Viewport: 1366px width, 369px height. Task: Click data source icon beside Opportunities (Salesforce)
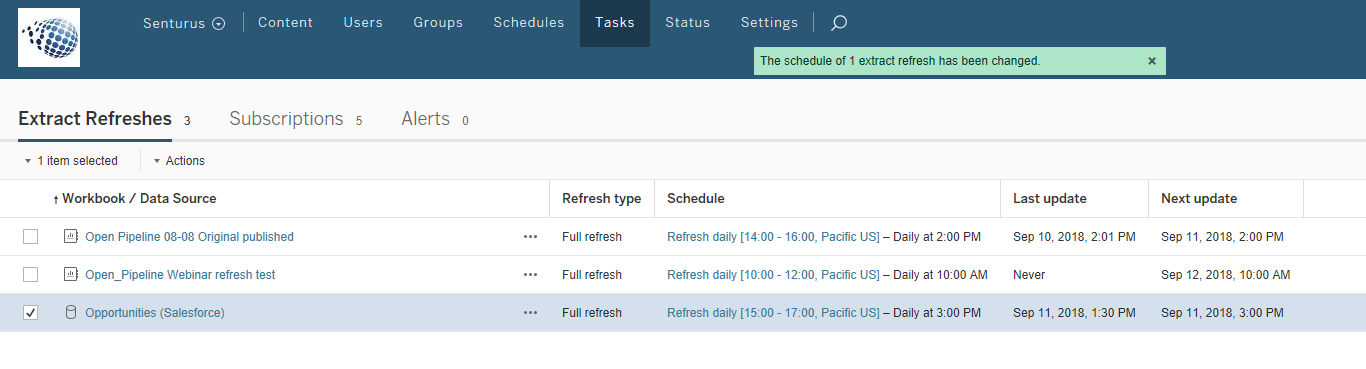70,312
